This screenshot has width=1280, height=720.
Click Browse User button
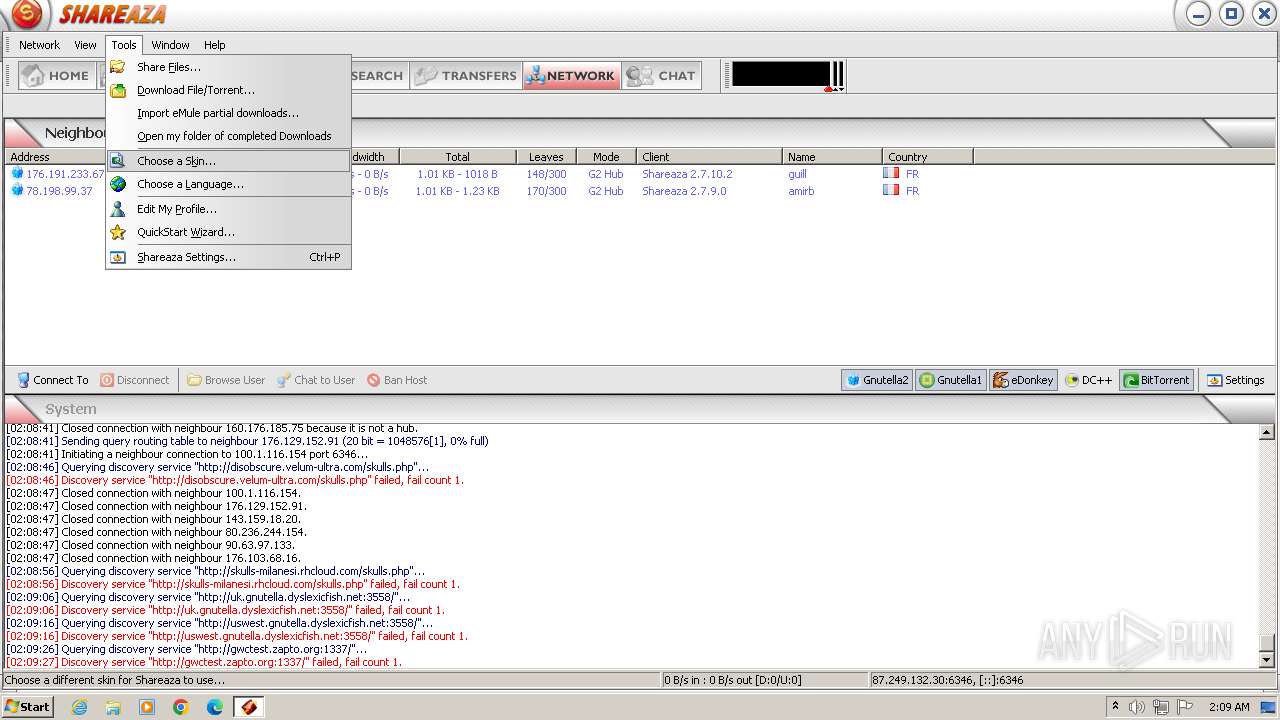click(226, 380)
